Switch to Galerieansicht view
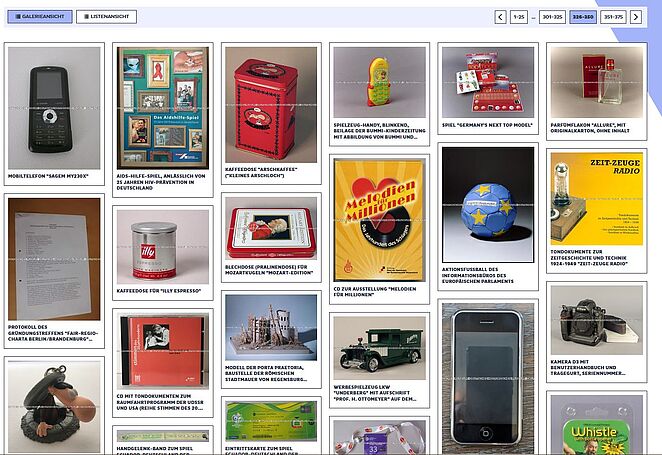Screen dimensions: 662x455 (x=40, y=16)
